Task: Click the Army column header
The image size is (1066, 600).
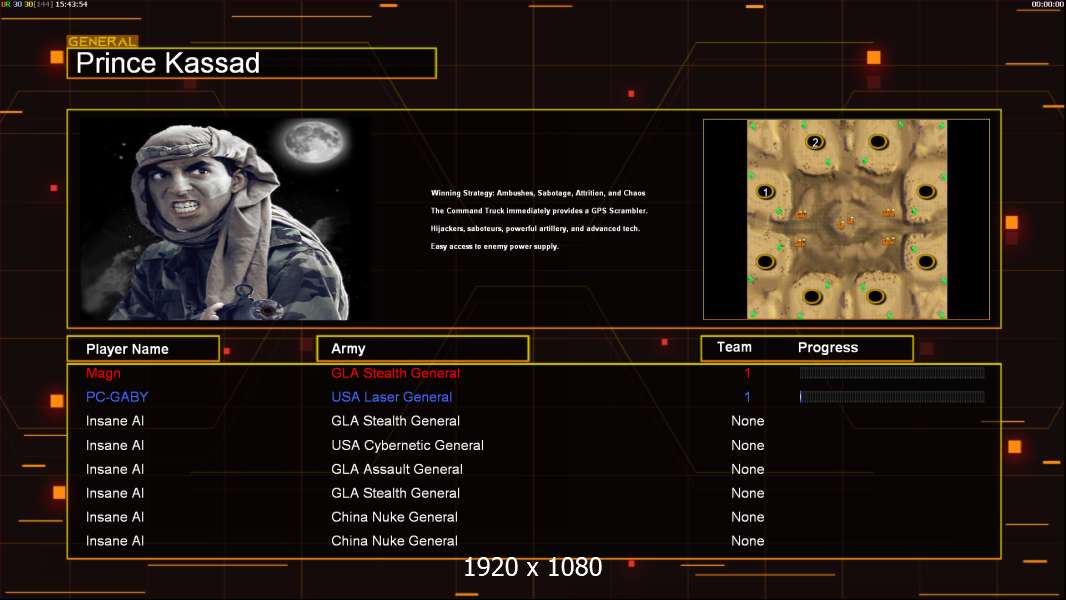Action: click(x=423, y=349)
